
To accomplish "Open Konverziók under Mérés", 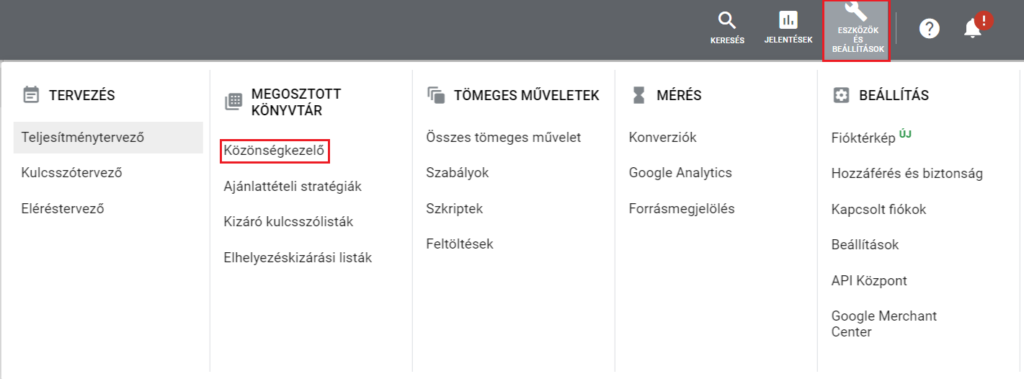I will click(x=663, y=138).
